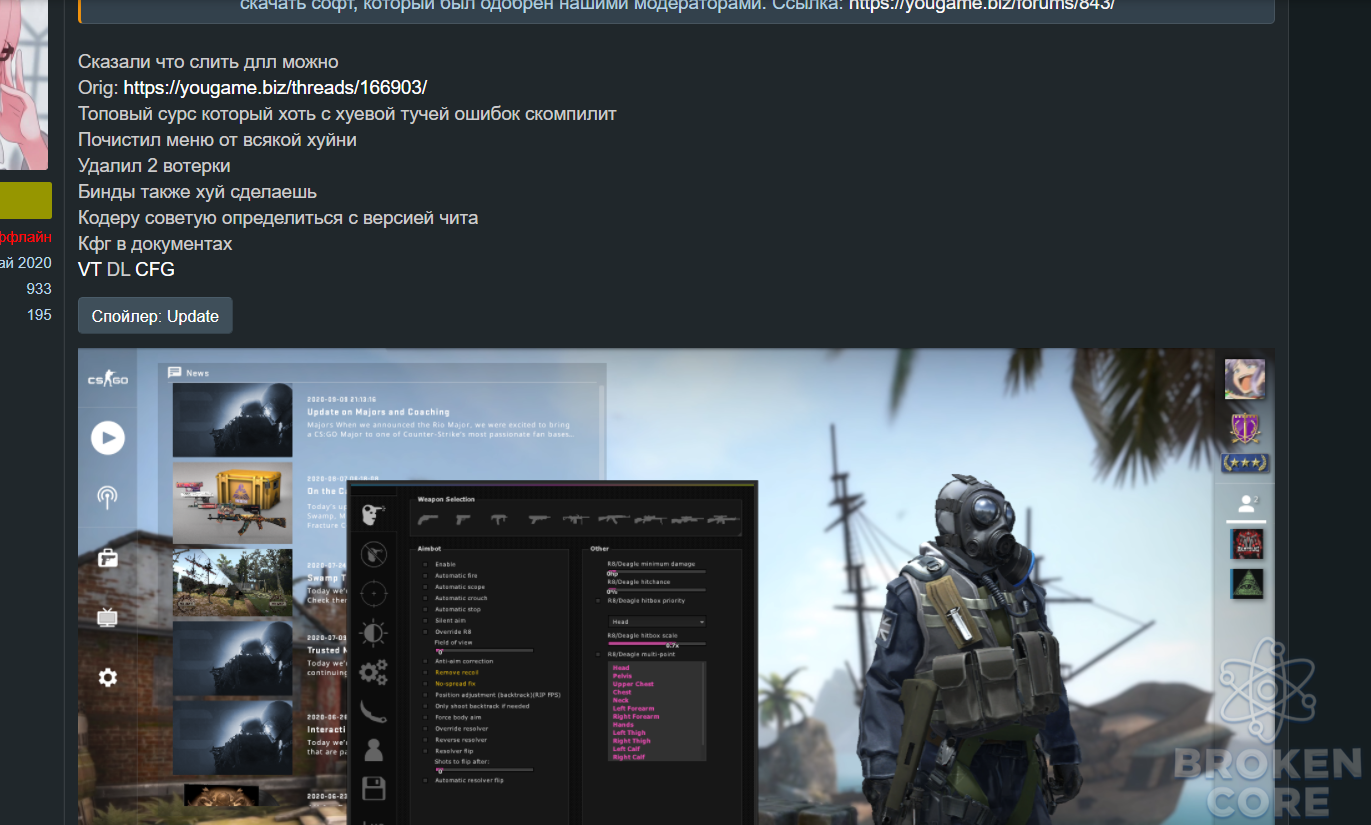Toggle the Remove recoil checkbox
The image size is (1371, 825).
click(x=425, y=672)
